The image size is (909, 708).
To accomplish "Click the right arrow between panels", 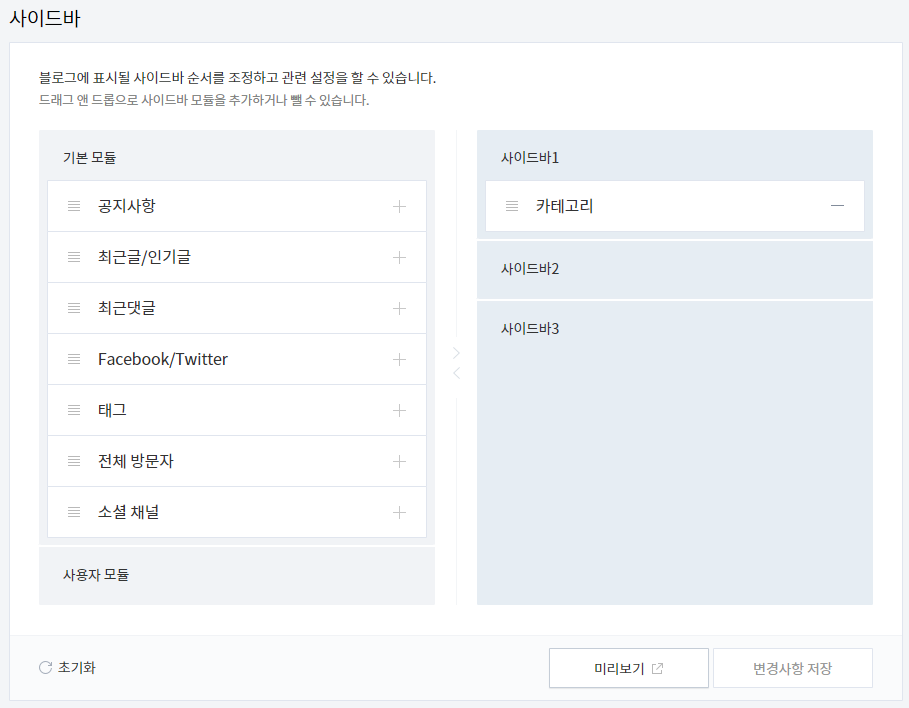I will 456,353.
